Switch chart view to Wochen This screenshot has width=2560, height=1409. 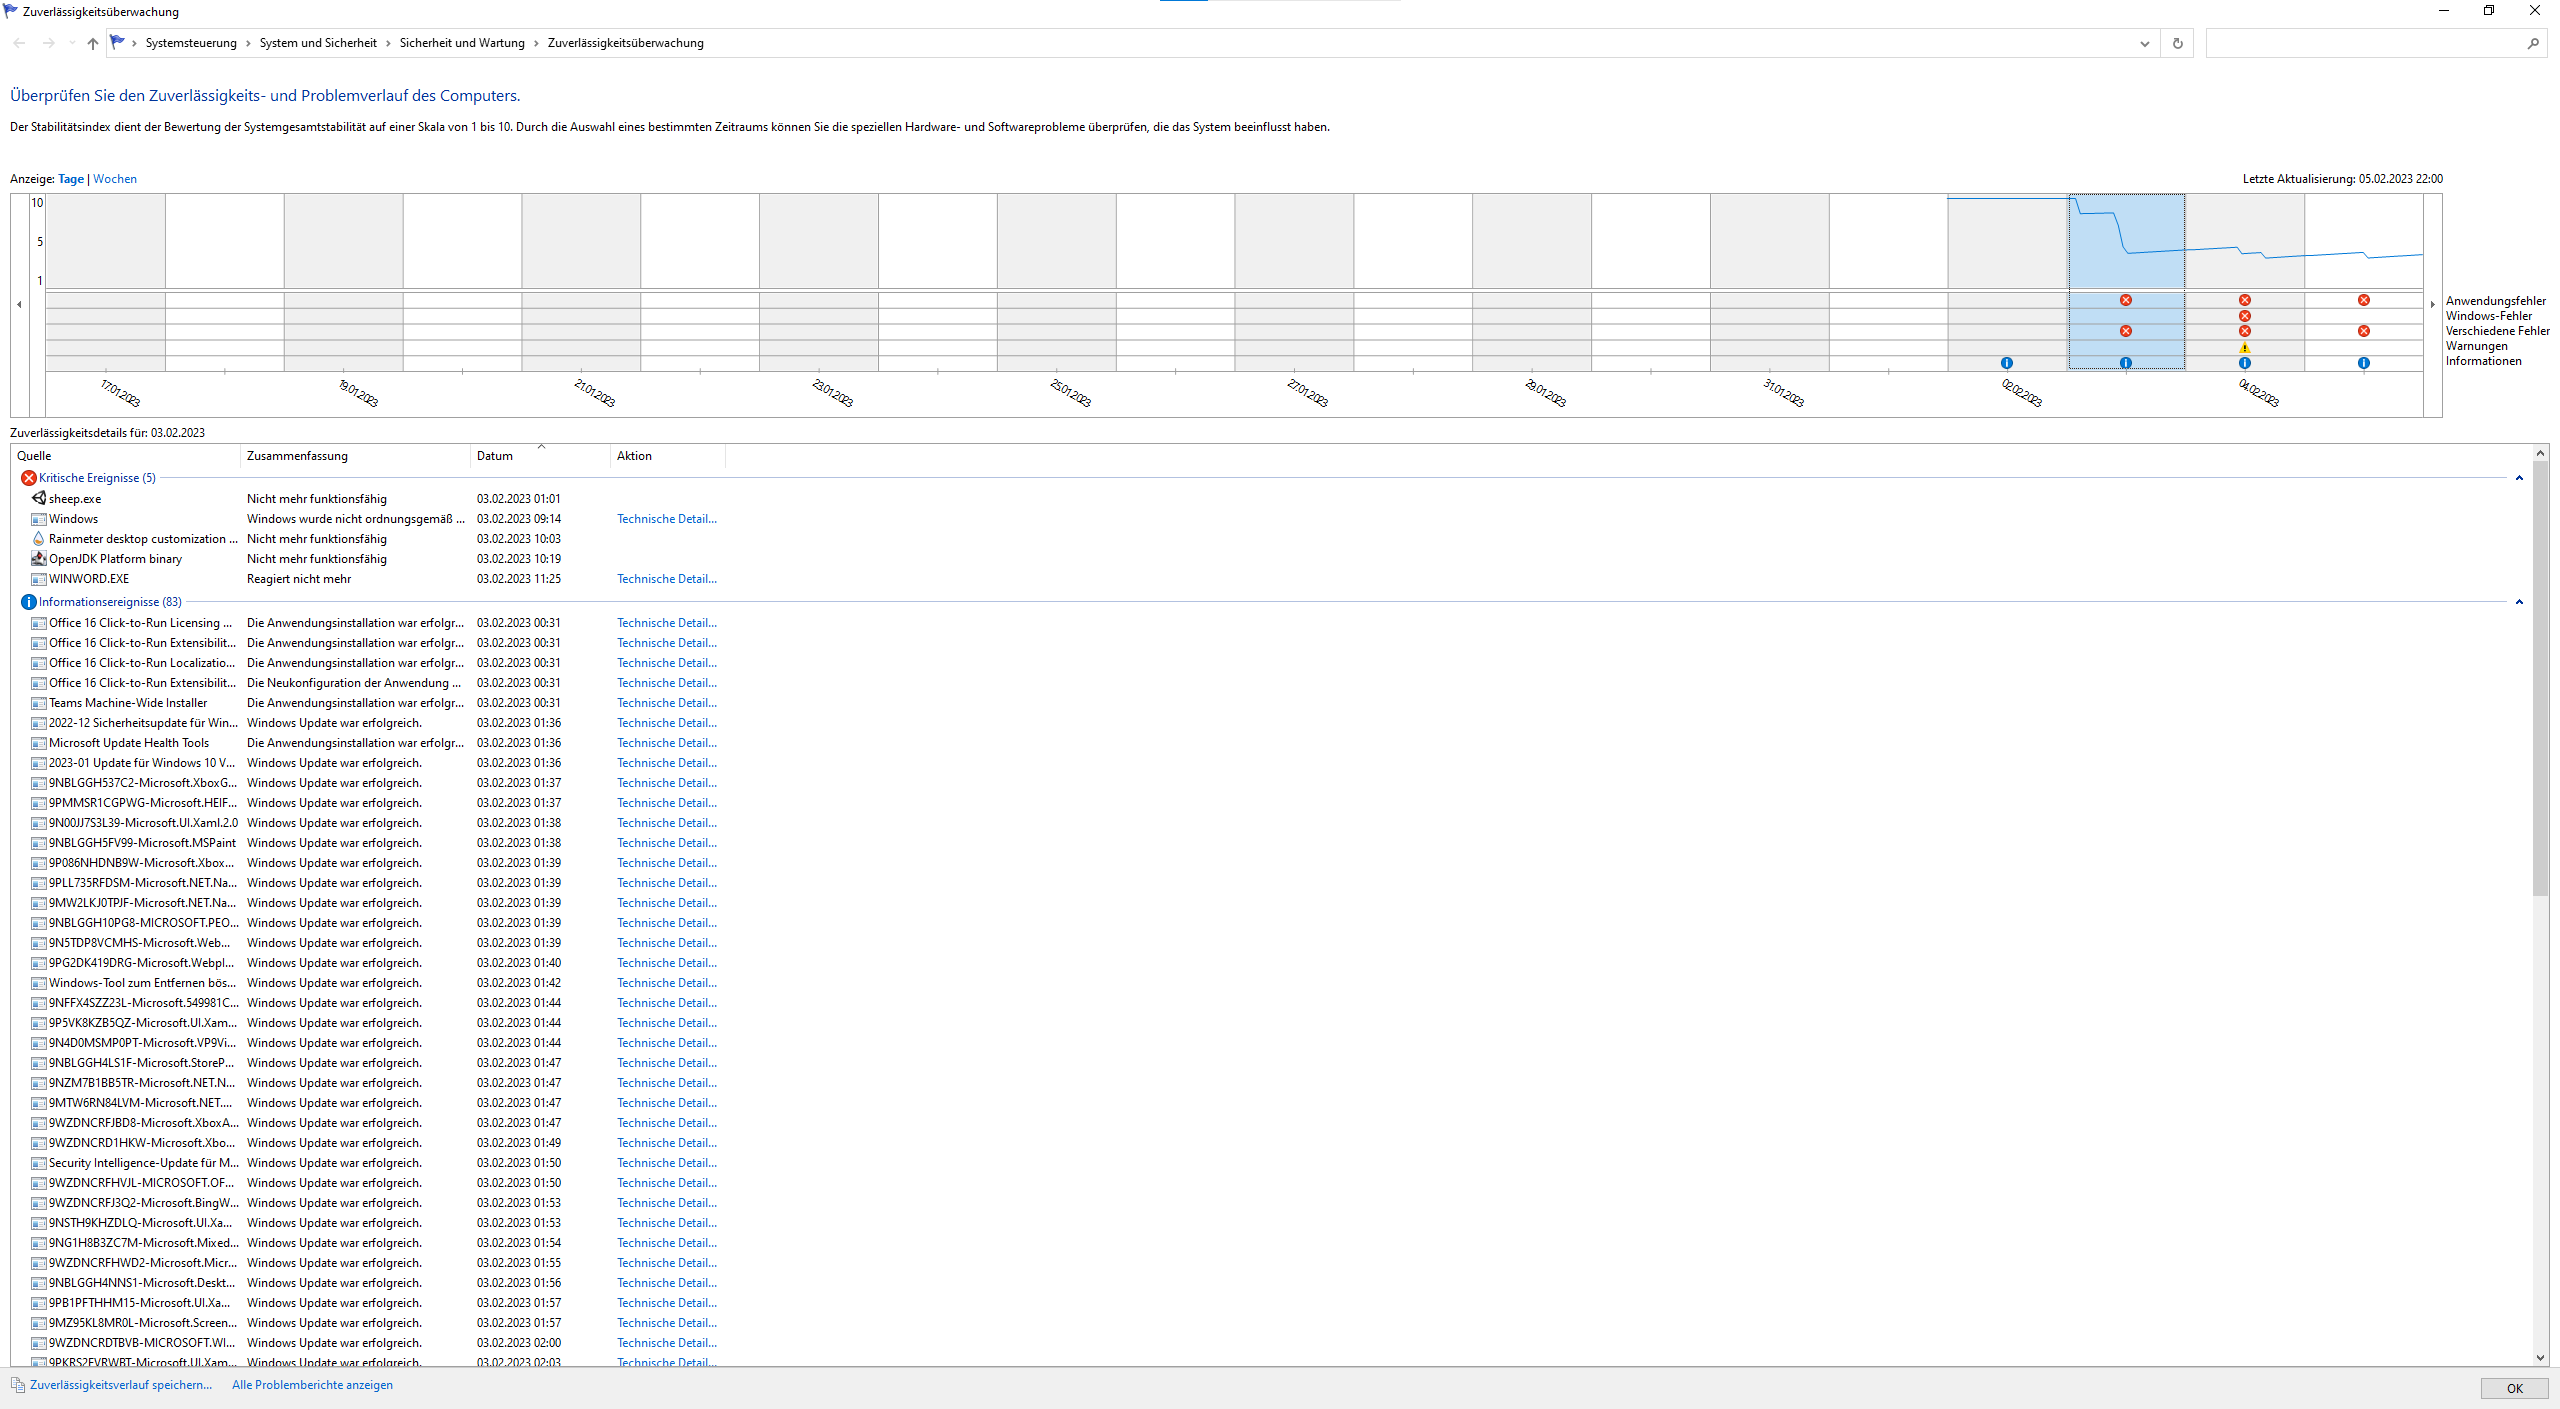pyautogui.click(x=115, y=179)
